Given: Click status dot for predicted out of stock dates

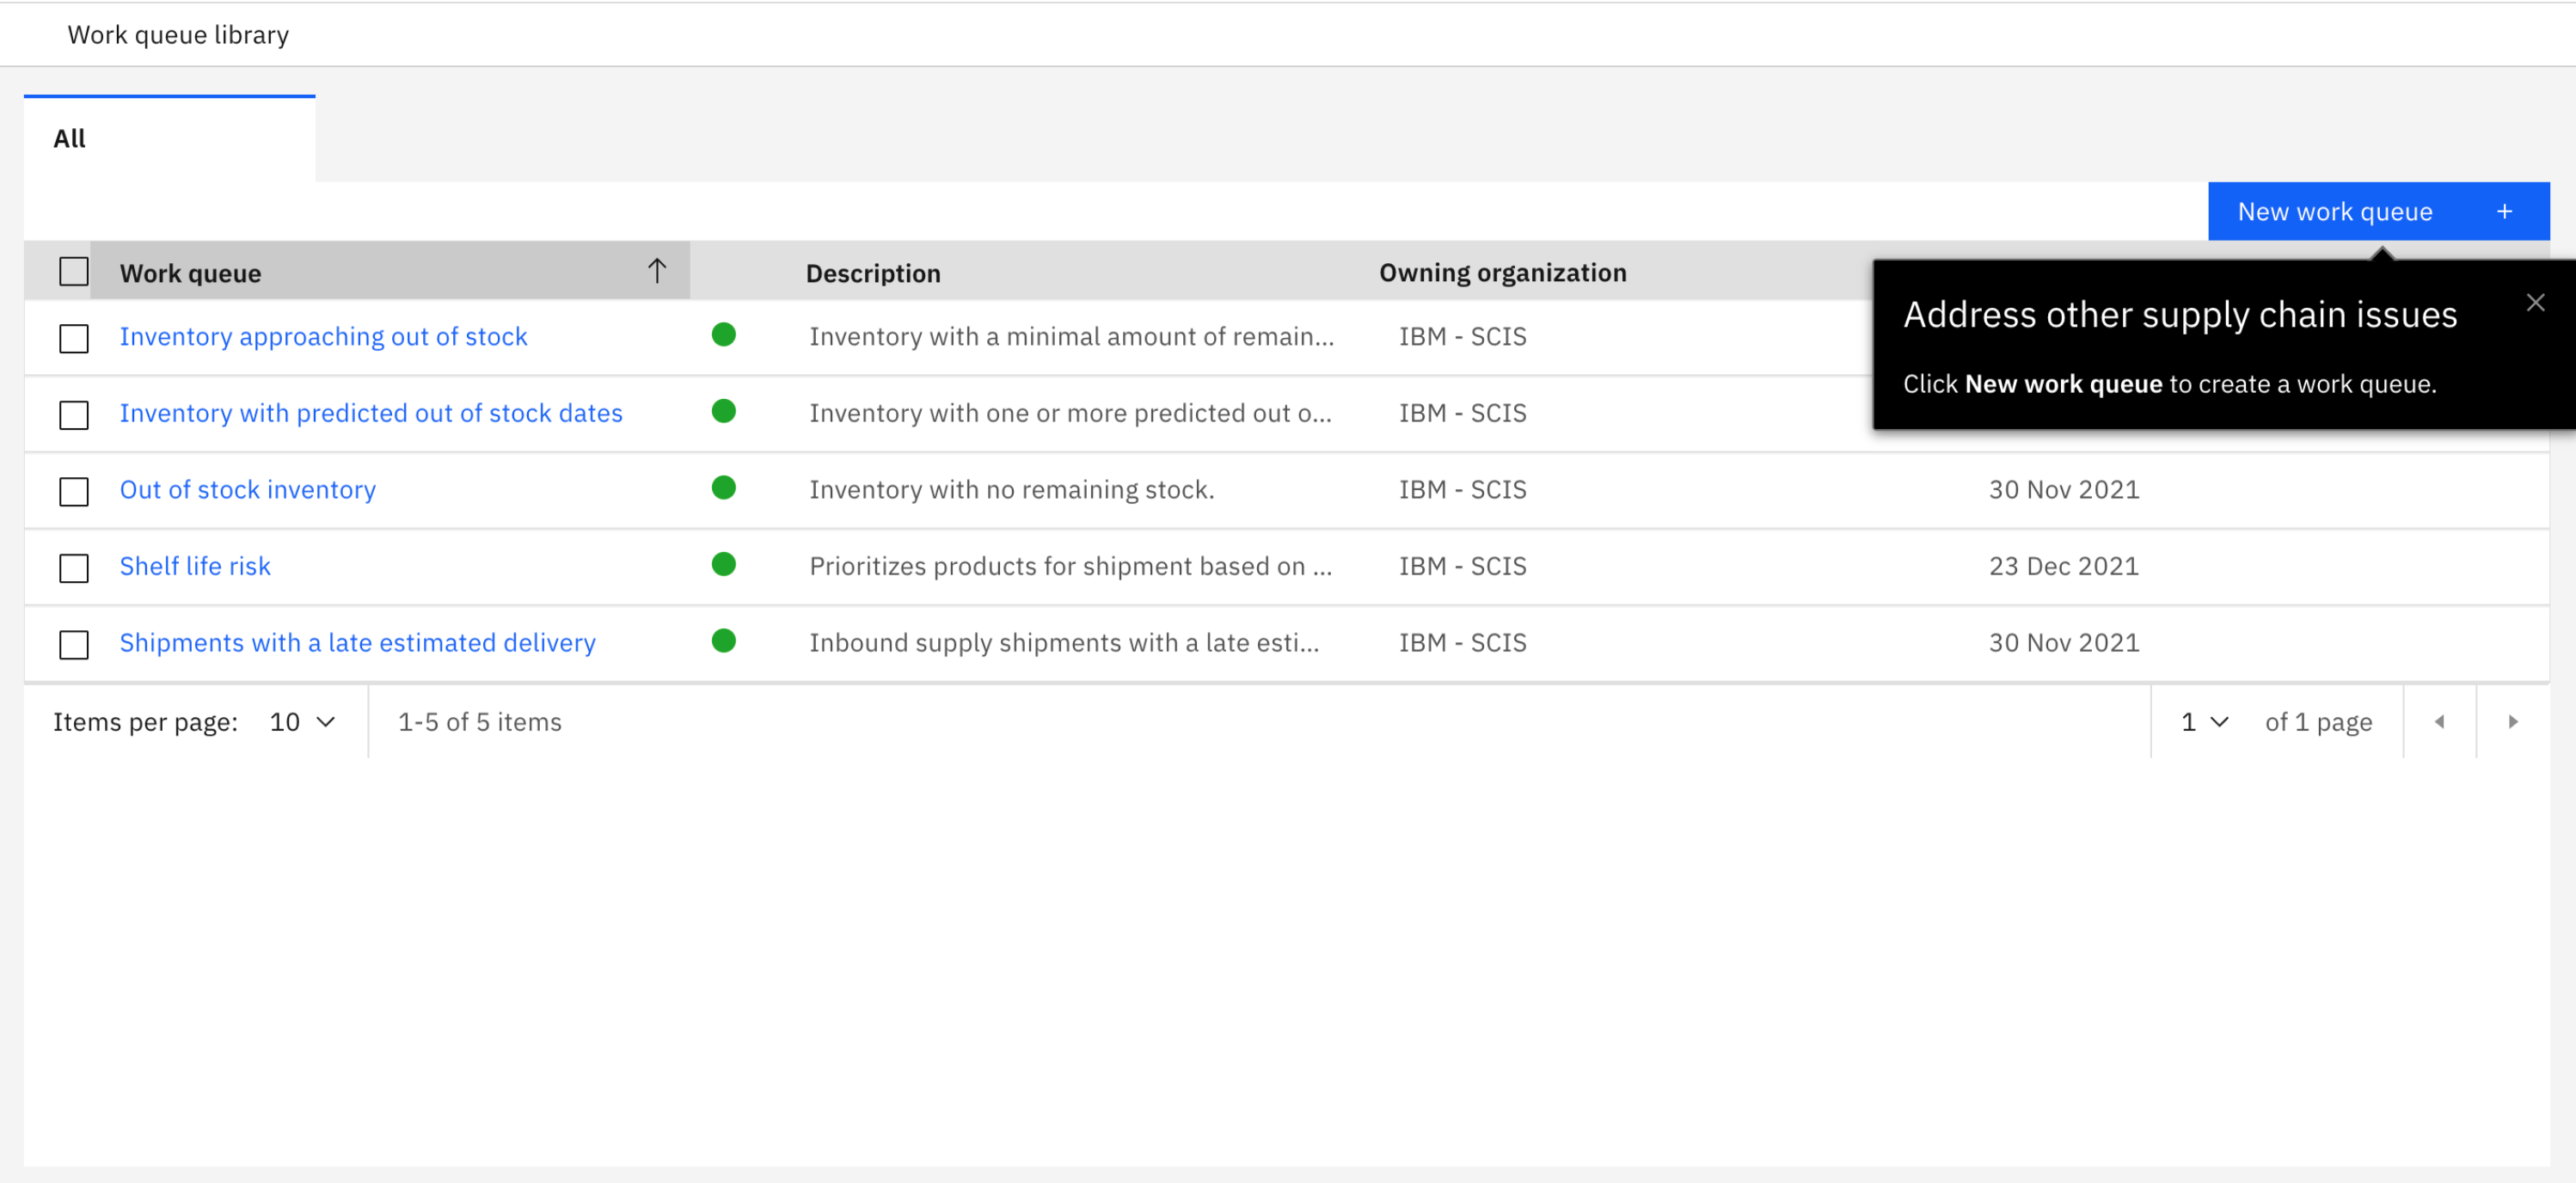Looking at the screenshot, I should click(x=723, y=411).
